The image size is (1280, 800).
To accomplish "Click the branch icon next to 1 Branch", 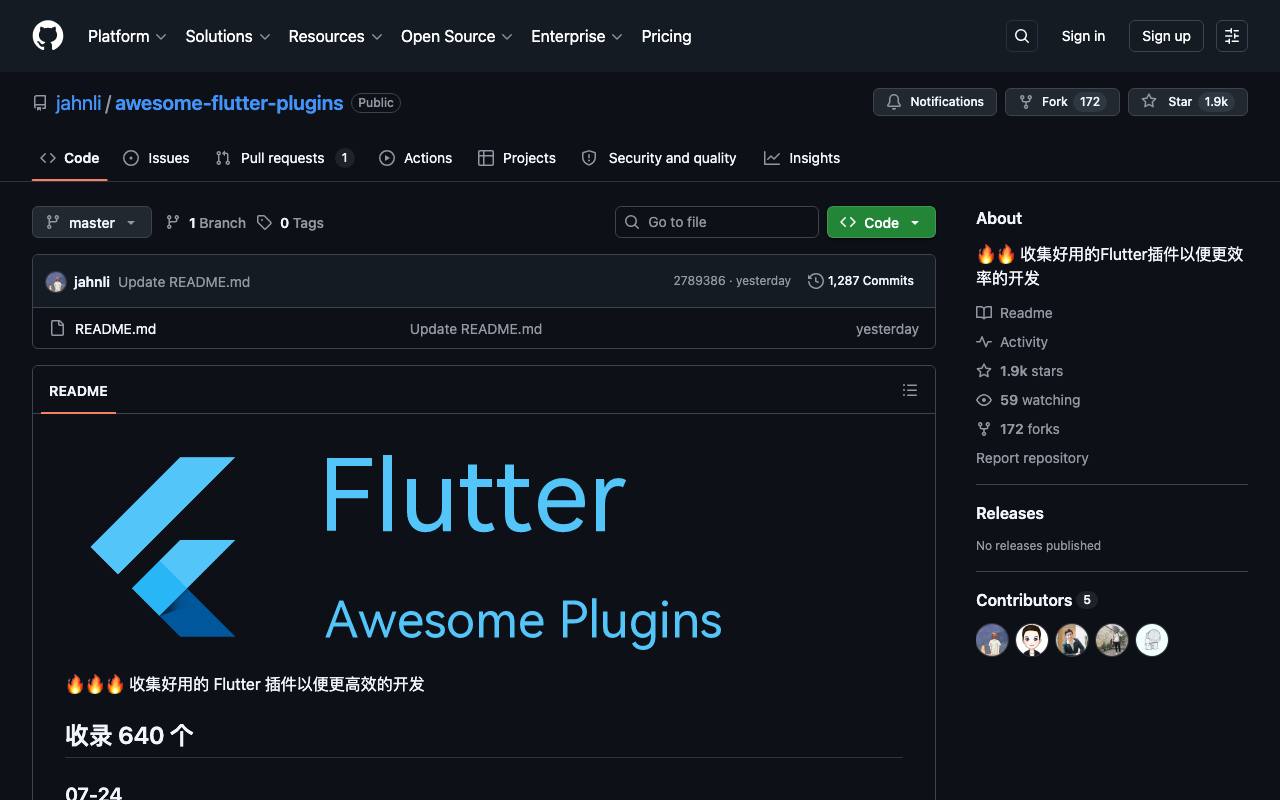I will pyautogui.click(x=173, y=223).
